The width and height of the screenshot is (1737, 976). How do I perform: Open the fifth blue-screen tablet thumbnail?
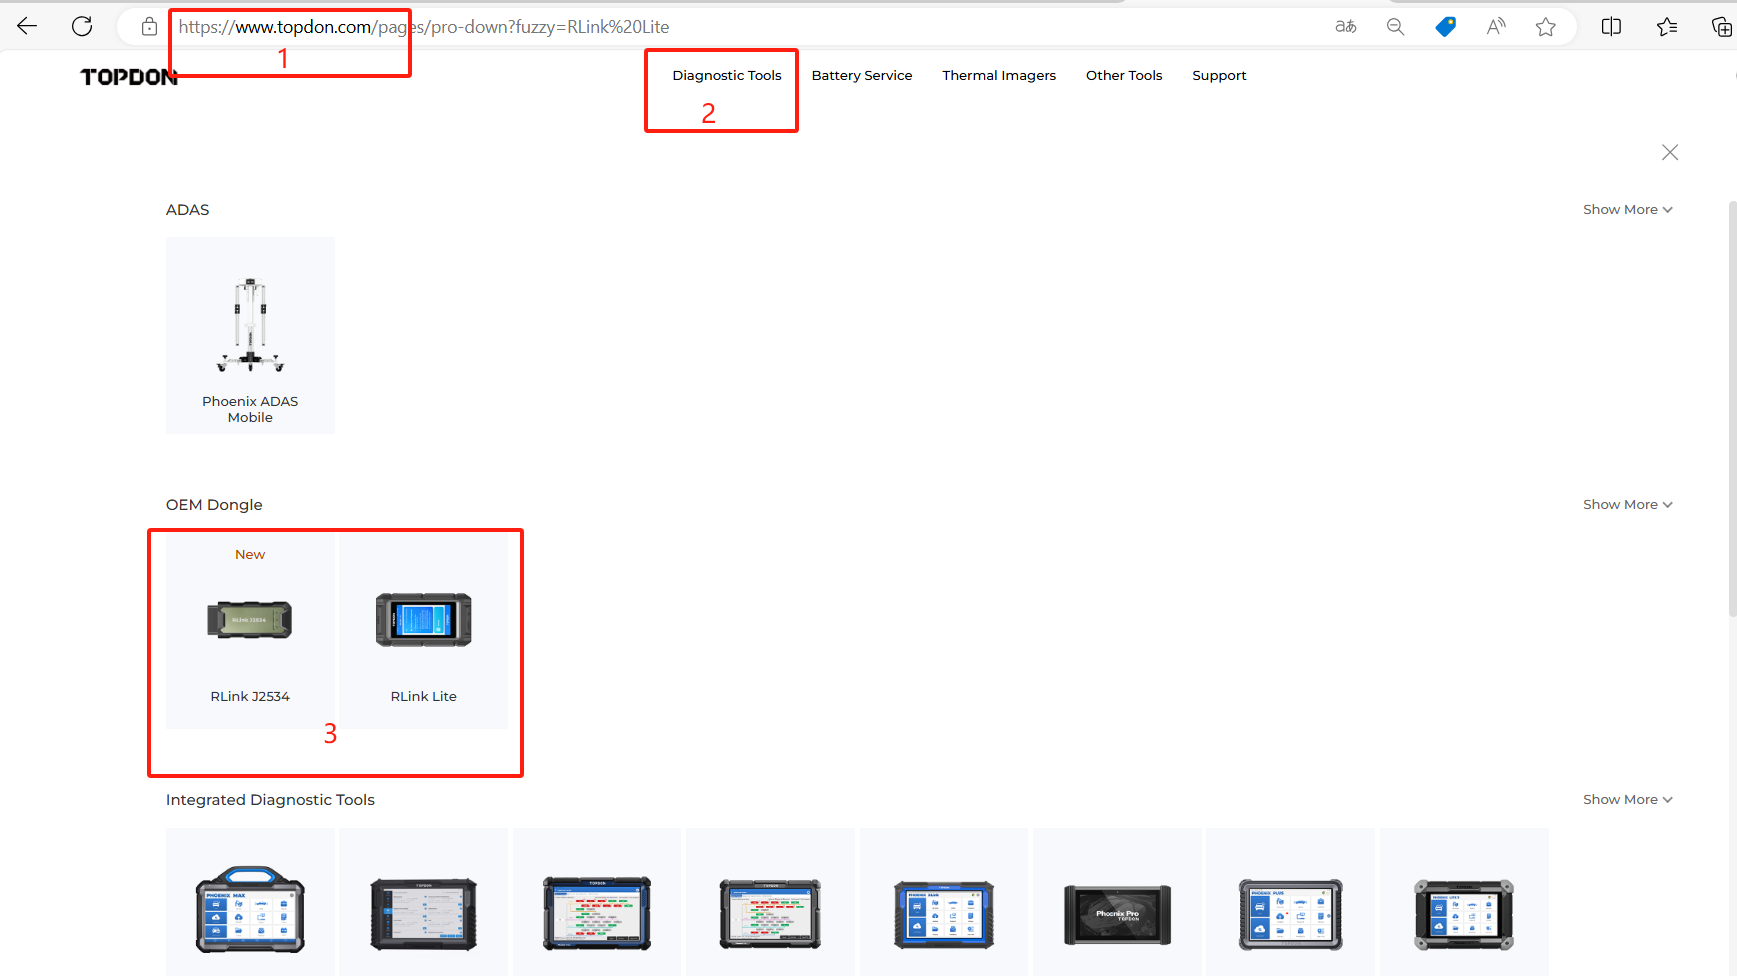point(944,914)
